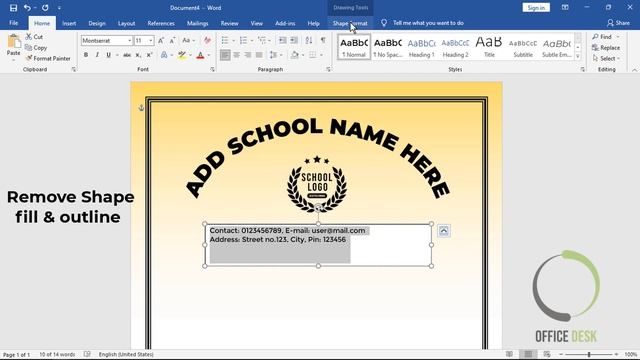Sort the selected paragraphs
640x360 pixels.
(309, 40)
